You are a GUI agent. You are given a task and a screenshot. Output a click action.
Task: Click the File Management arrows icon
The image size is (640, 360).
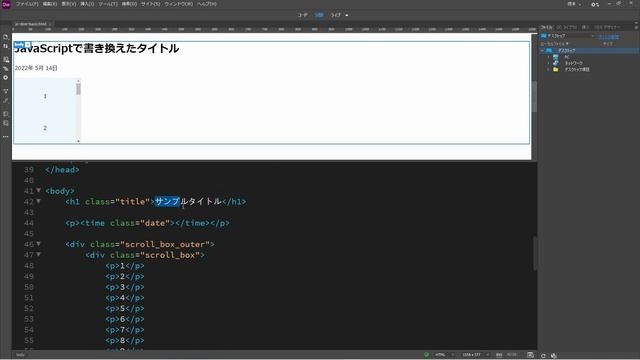[6, 46]
